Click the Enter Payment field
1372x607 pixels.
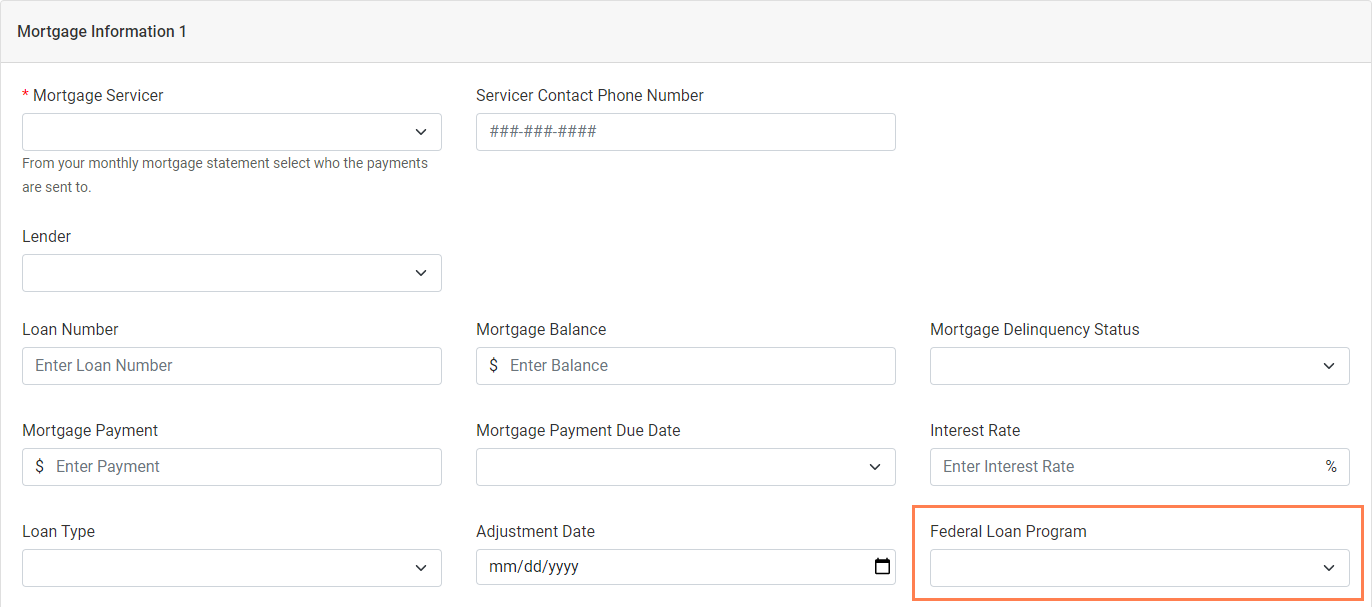[x=231, y=467]
